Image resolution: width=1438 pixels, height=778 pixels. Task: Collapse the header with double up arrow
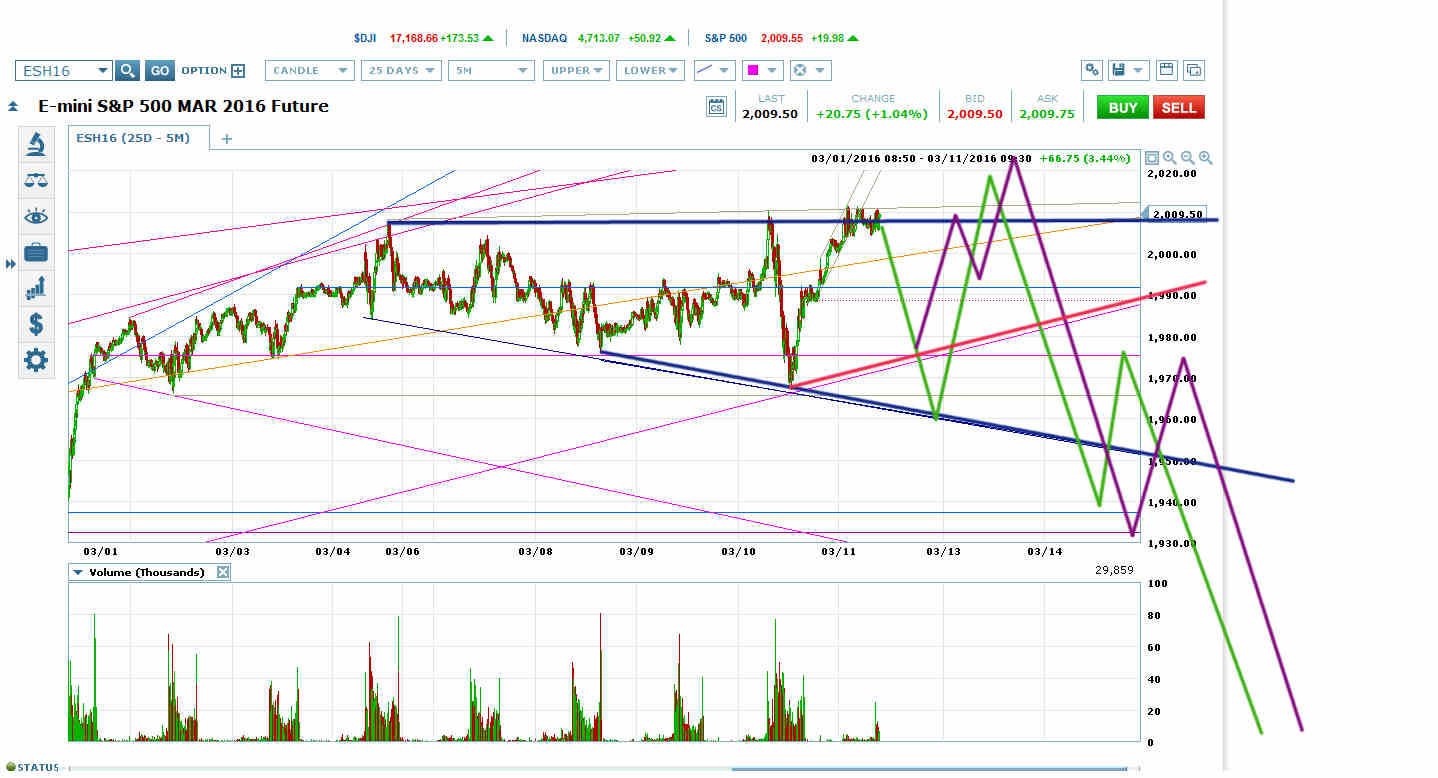click(12, 106)
